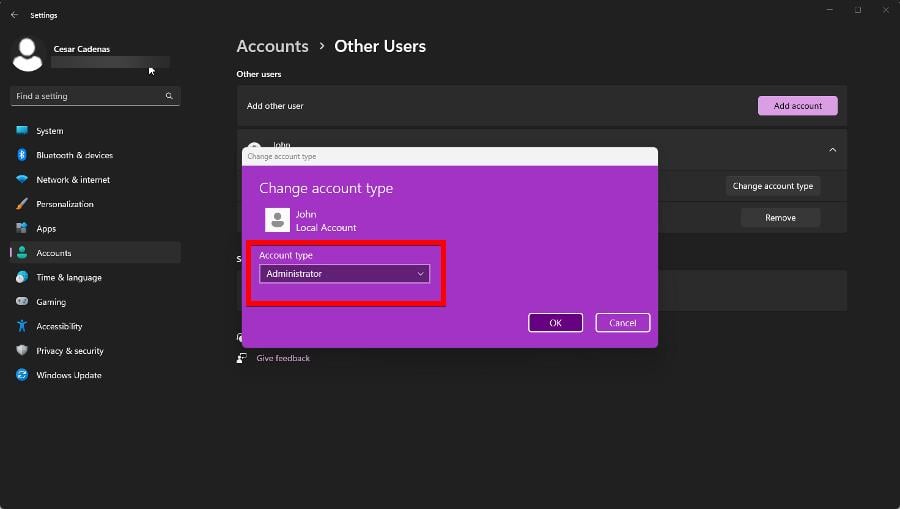Cancel the Change account type dialog
This screenshot has width=900, height=509.
pos(622,323)
